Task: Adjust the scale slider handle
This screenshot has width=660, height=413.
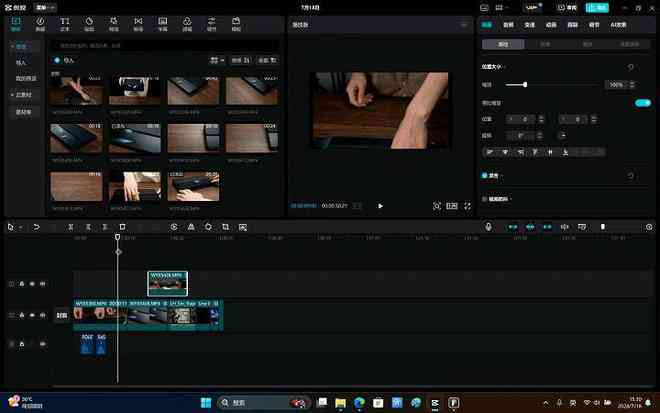Action: coord(525,85)
